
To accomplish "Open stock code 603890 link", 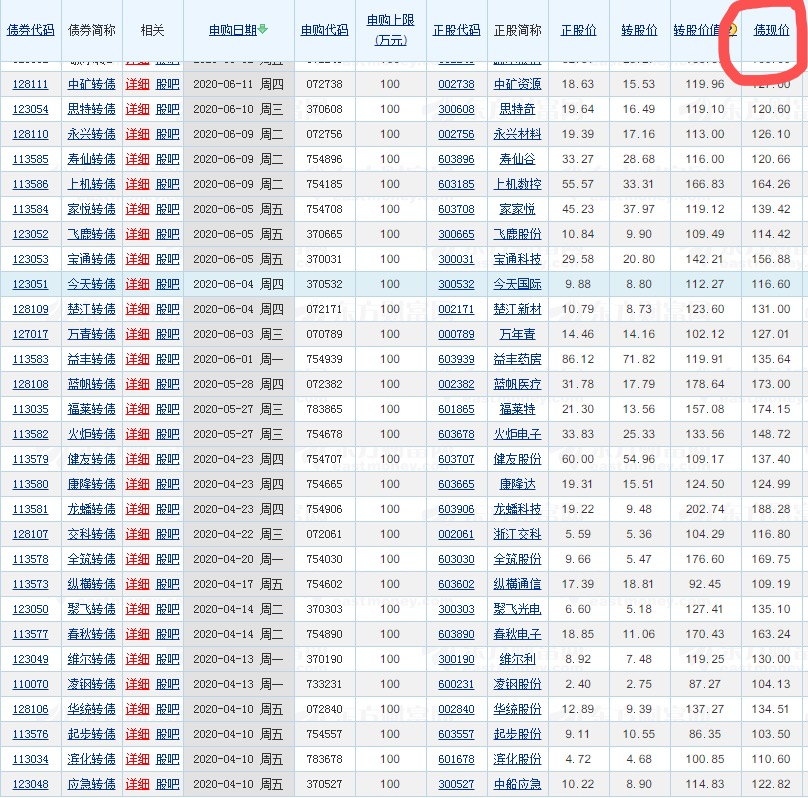I will point(457,634).
